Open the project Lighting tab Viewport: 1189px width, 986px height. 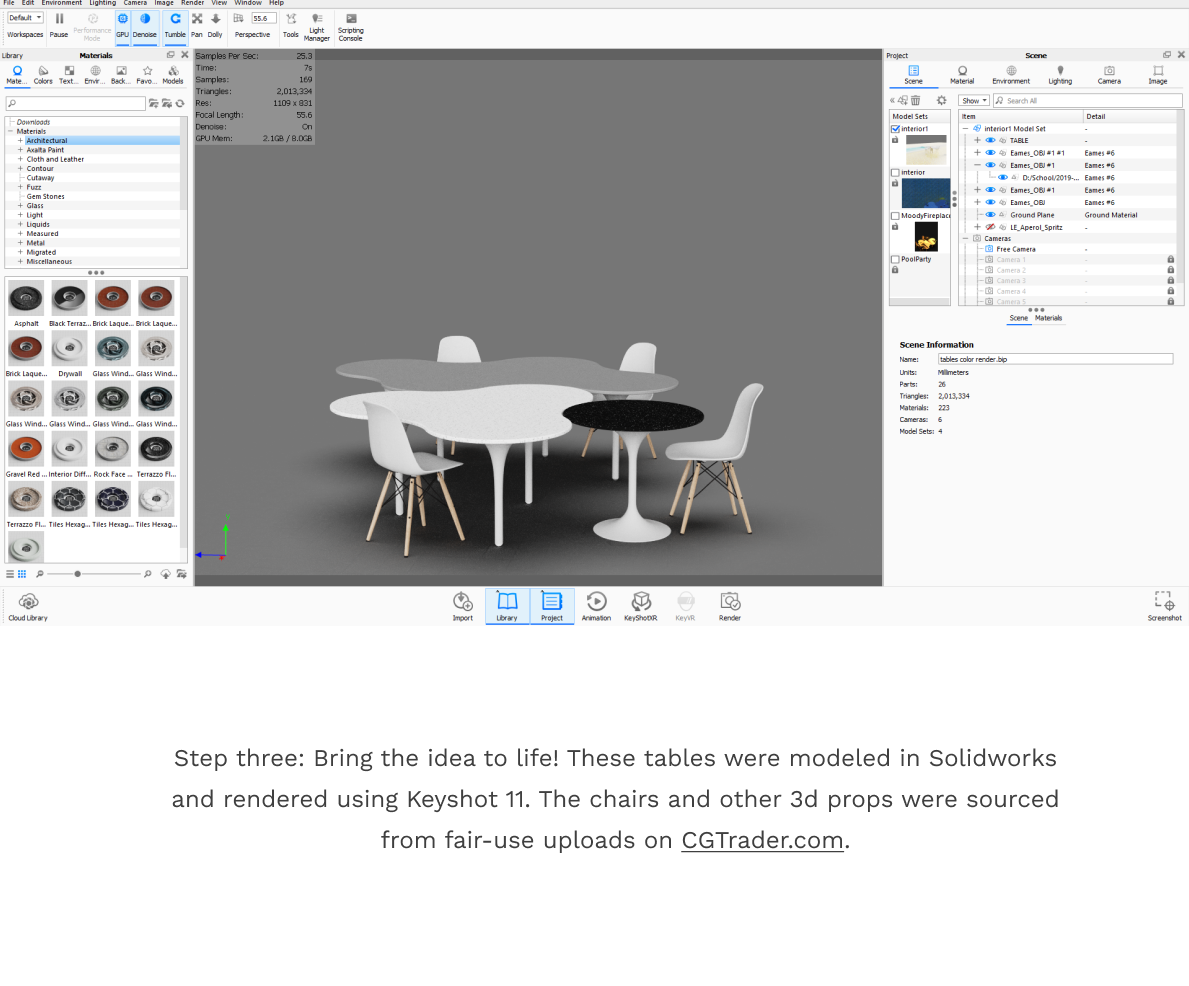[1060, 75]
